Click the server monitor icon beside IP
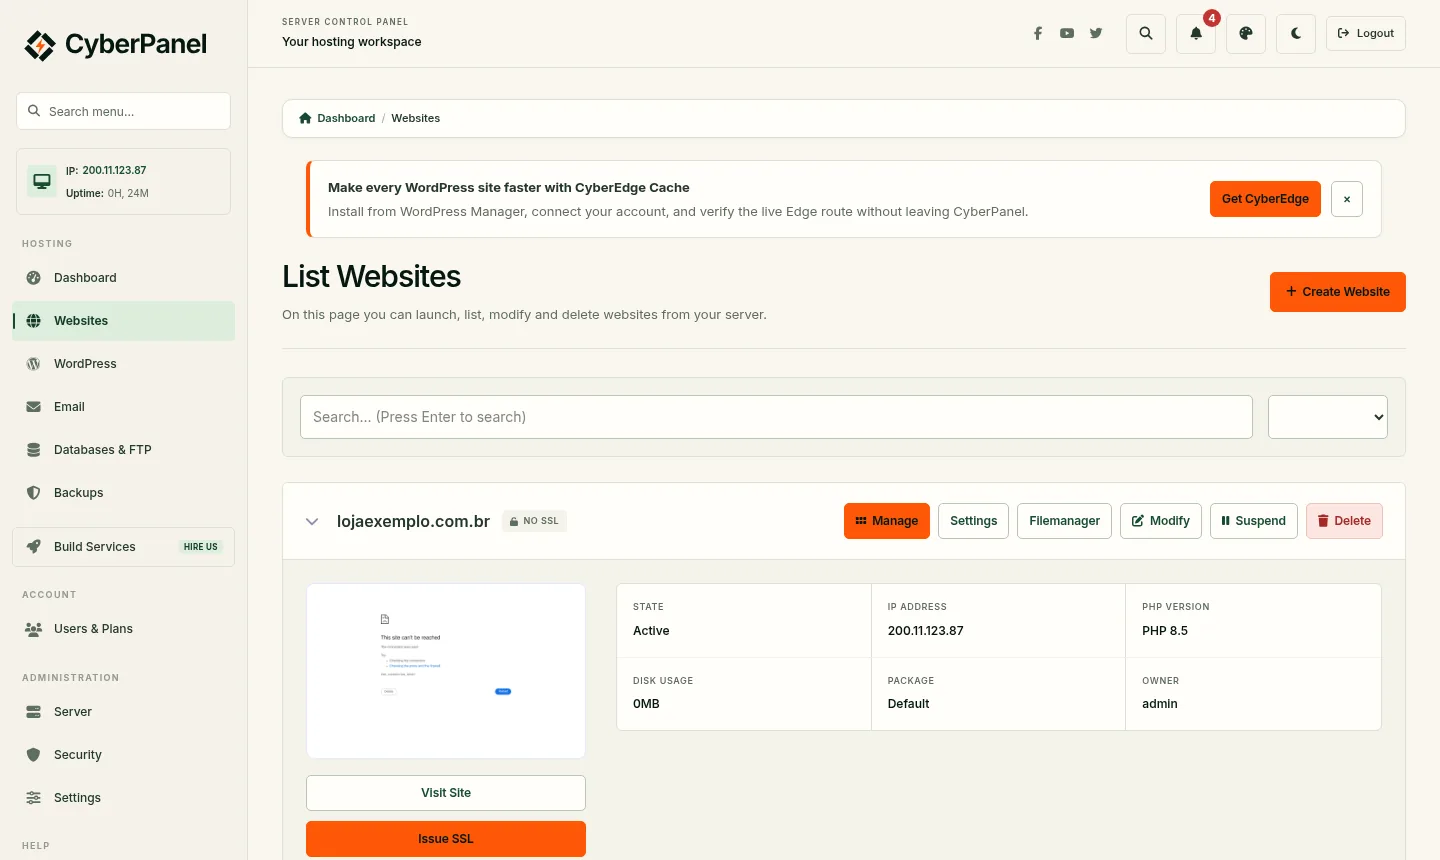 click(42, 181)
